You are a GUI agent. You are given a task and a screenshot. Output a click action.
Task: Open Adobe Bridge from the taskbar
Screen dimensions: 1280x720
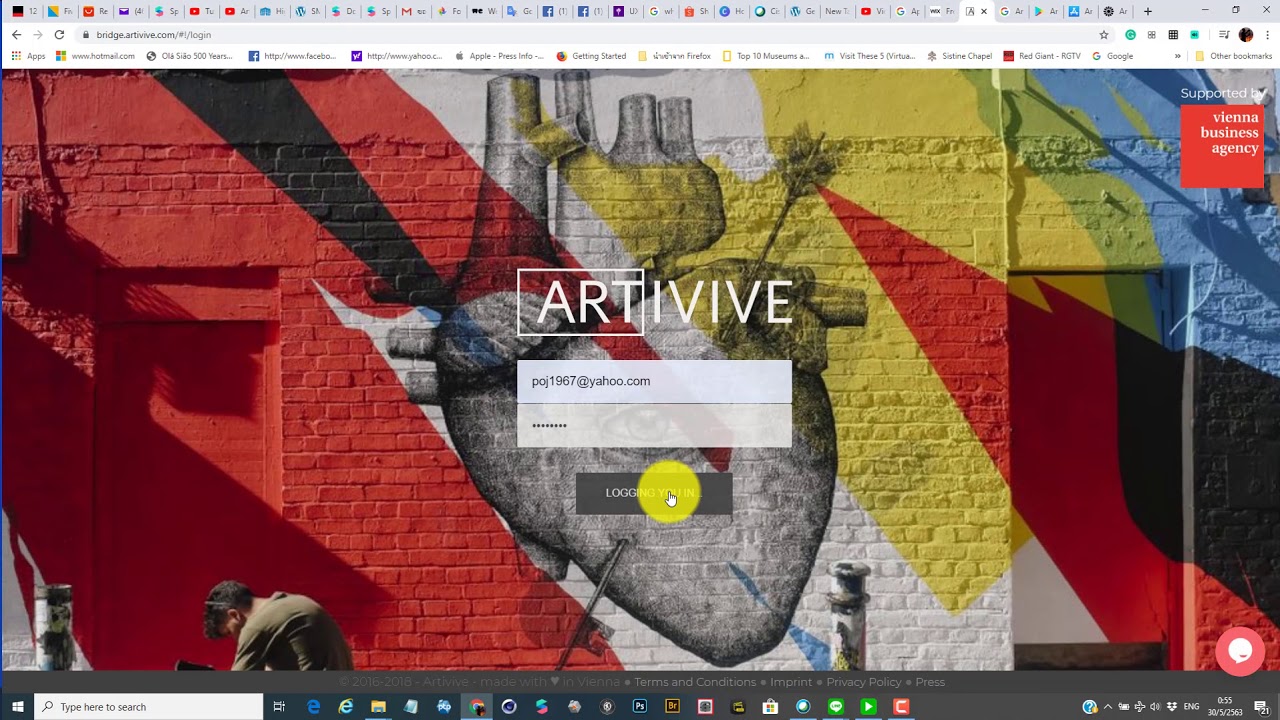[x=673, y=707]
